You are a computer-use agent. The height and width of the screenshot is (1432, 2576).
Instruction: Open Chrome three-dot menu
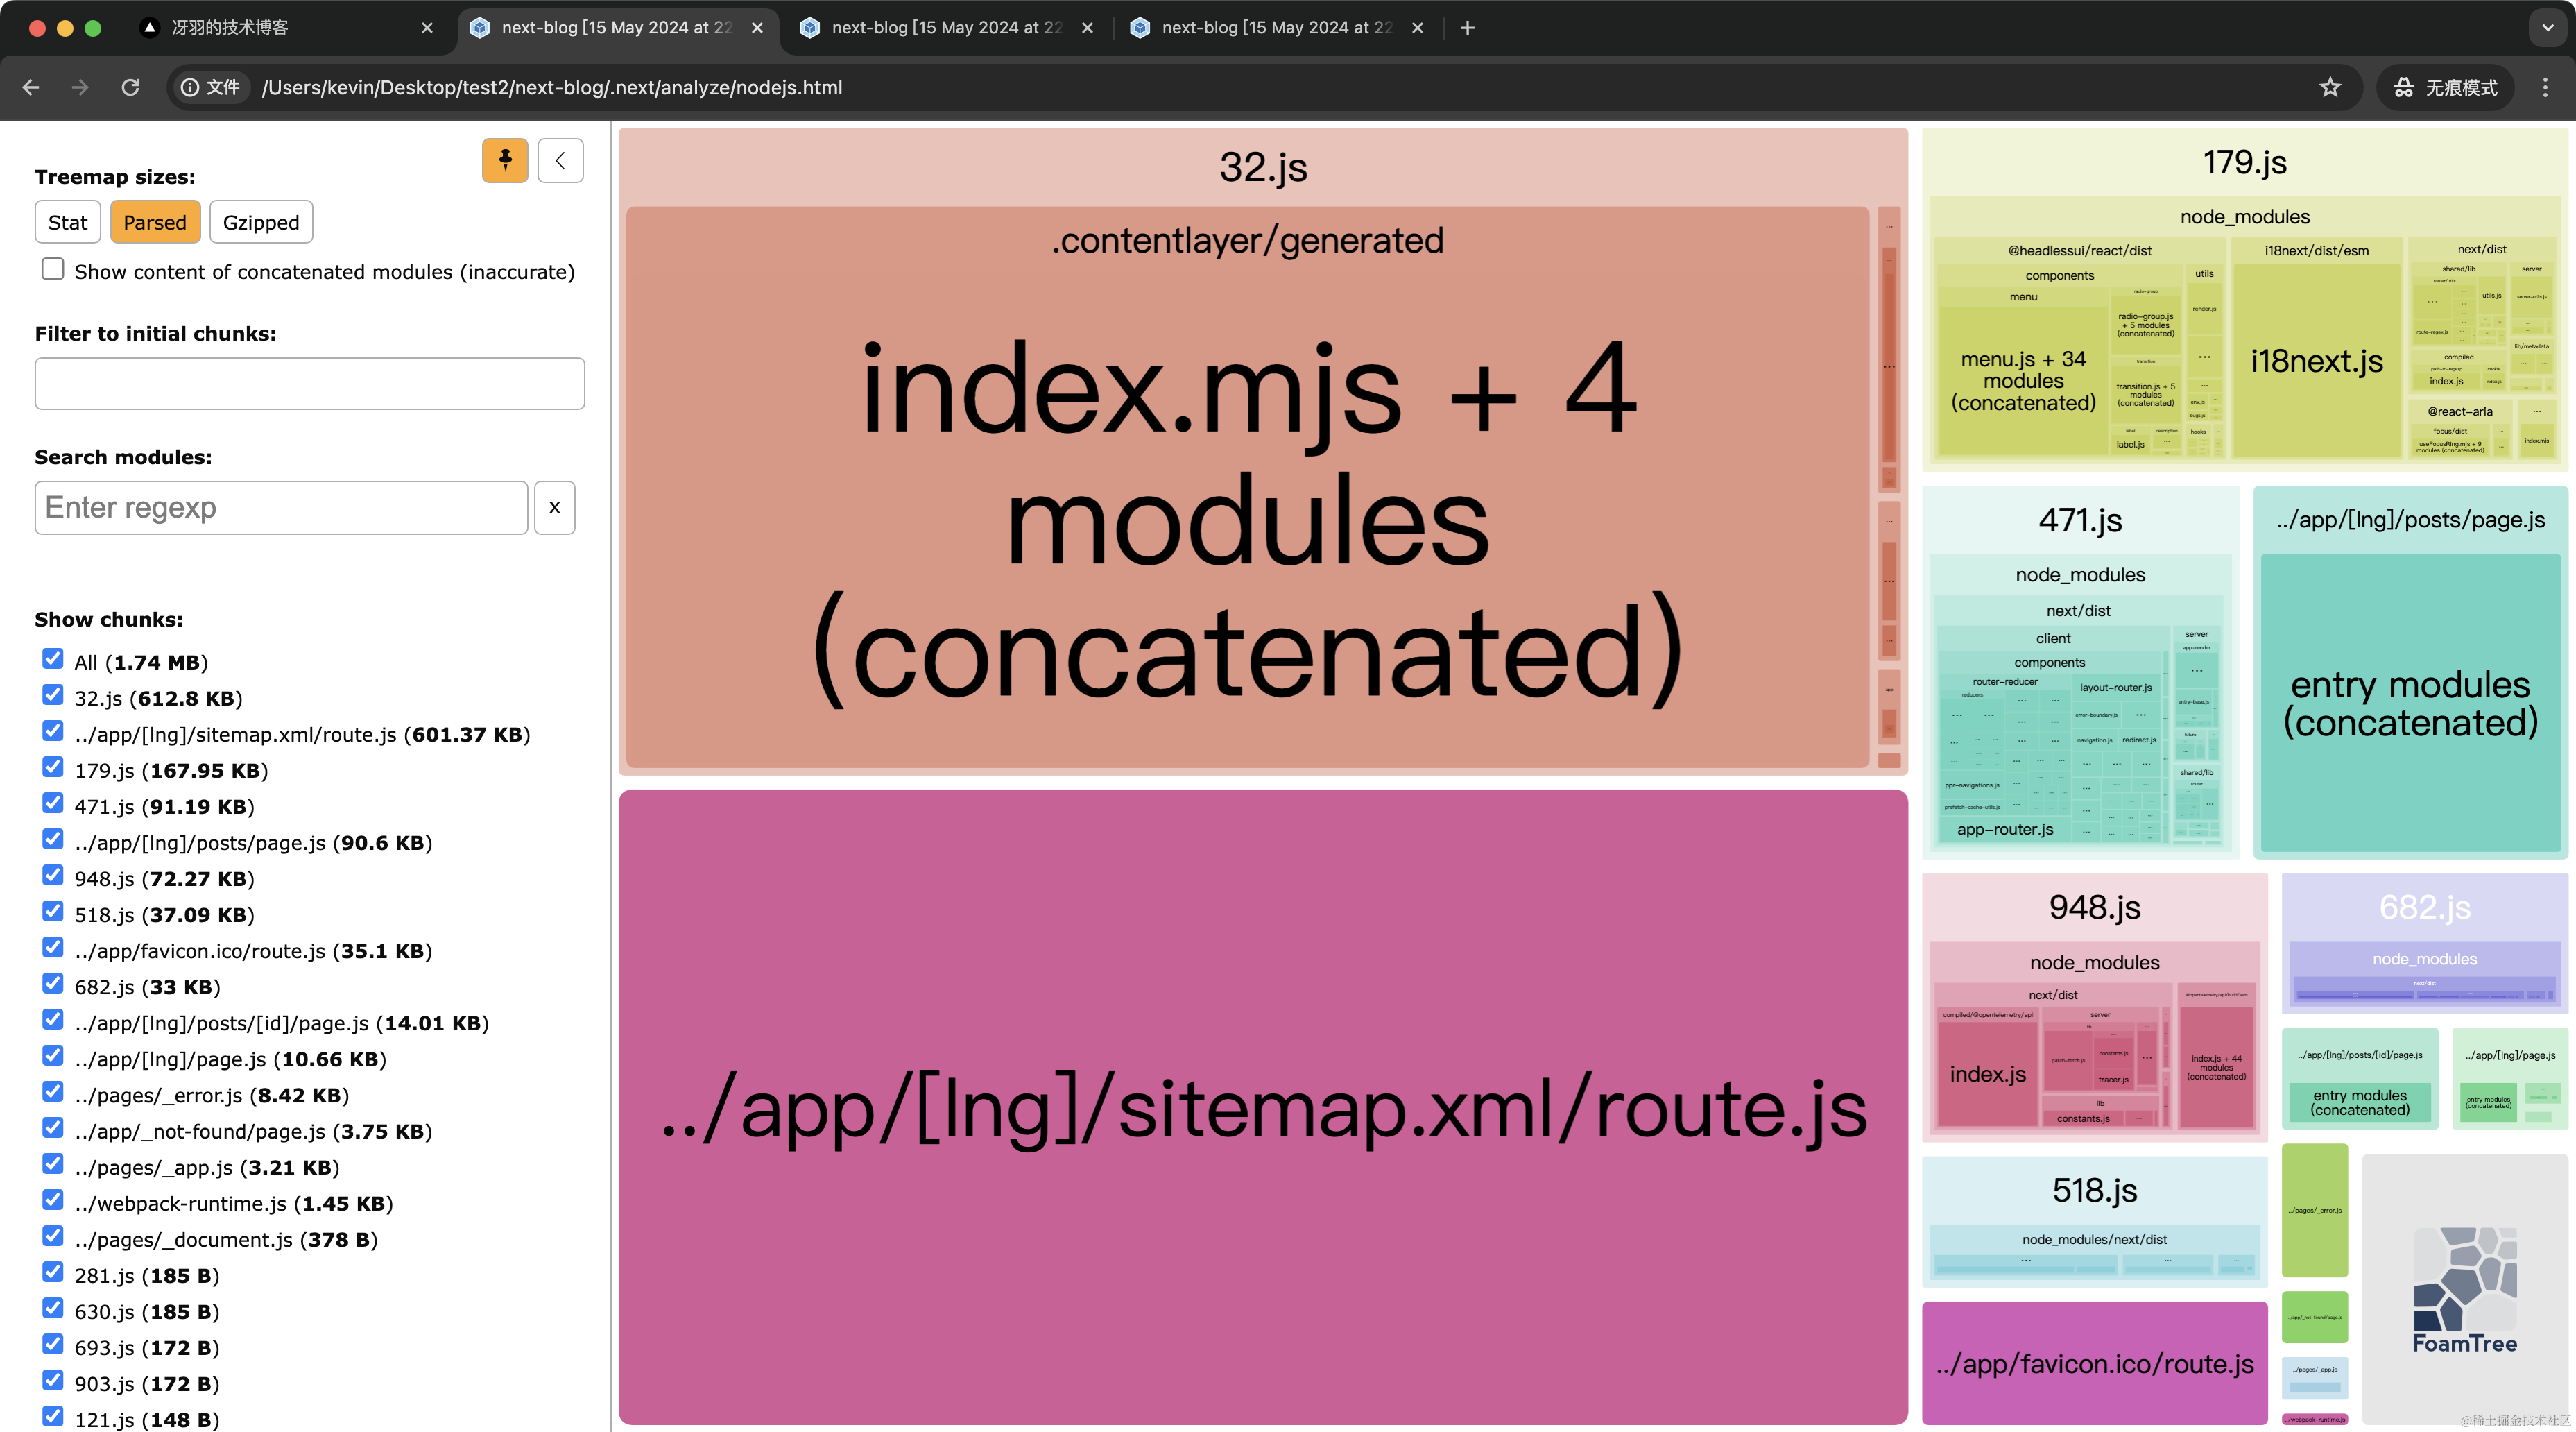coord(2545,87)
